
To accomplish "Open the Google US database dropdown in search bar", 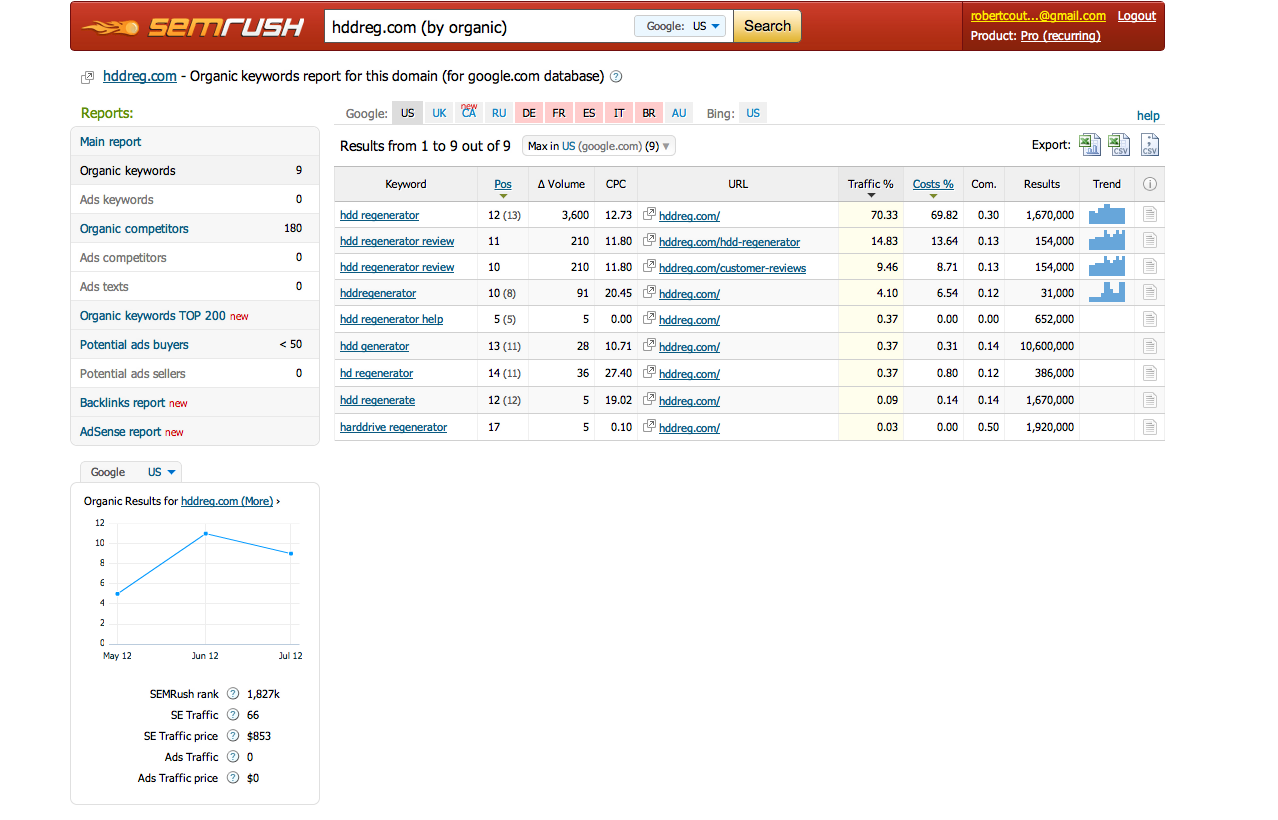I will click(x=681, y=26).
